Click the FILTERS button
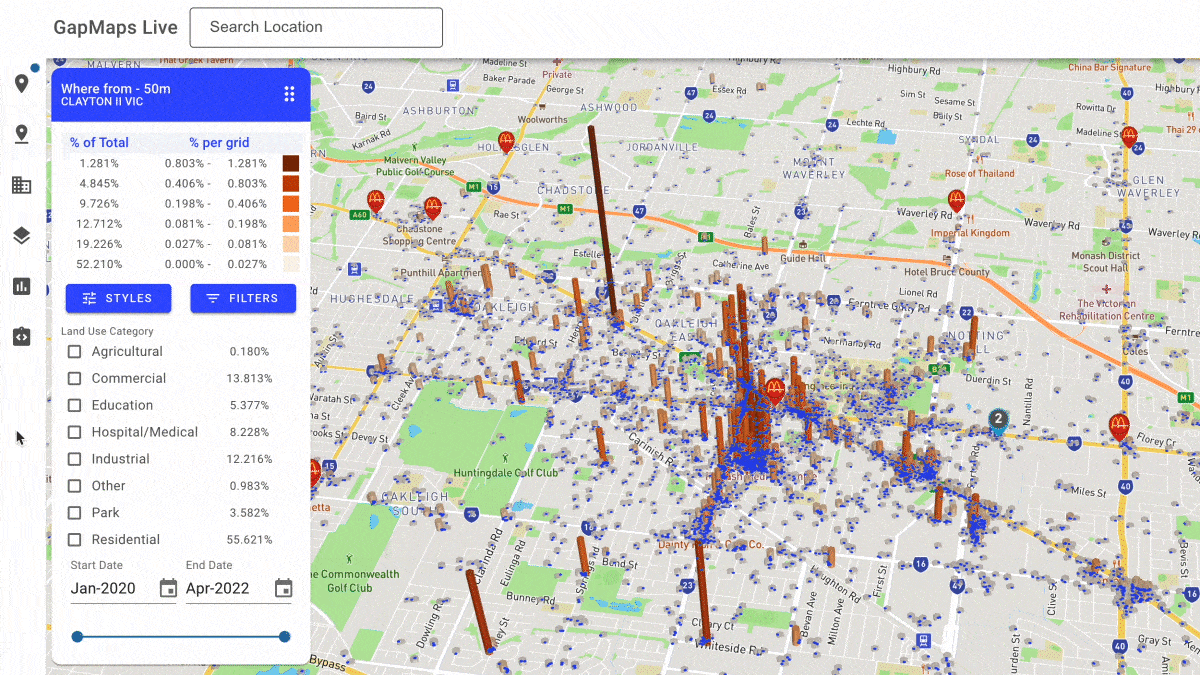This screenshot has width=1200, height=675. [243, 298]
